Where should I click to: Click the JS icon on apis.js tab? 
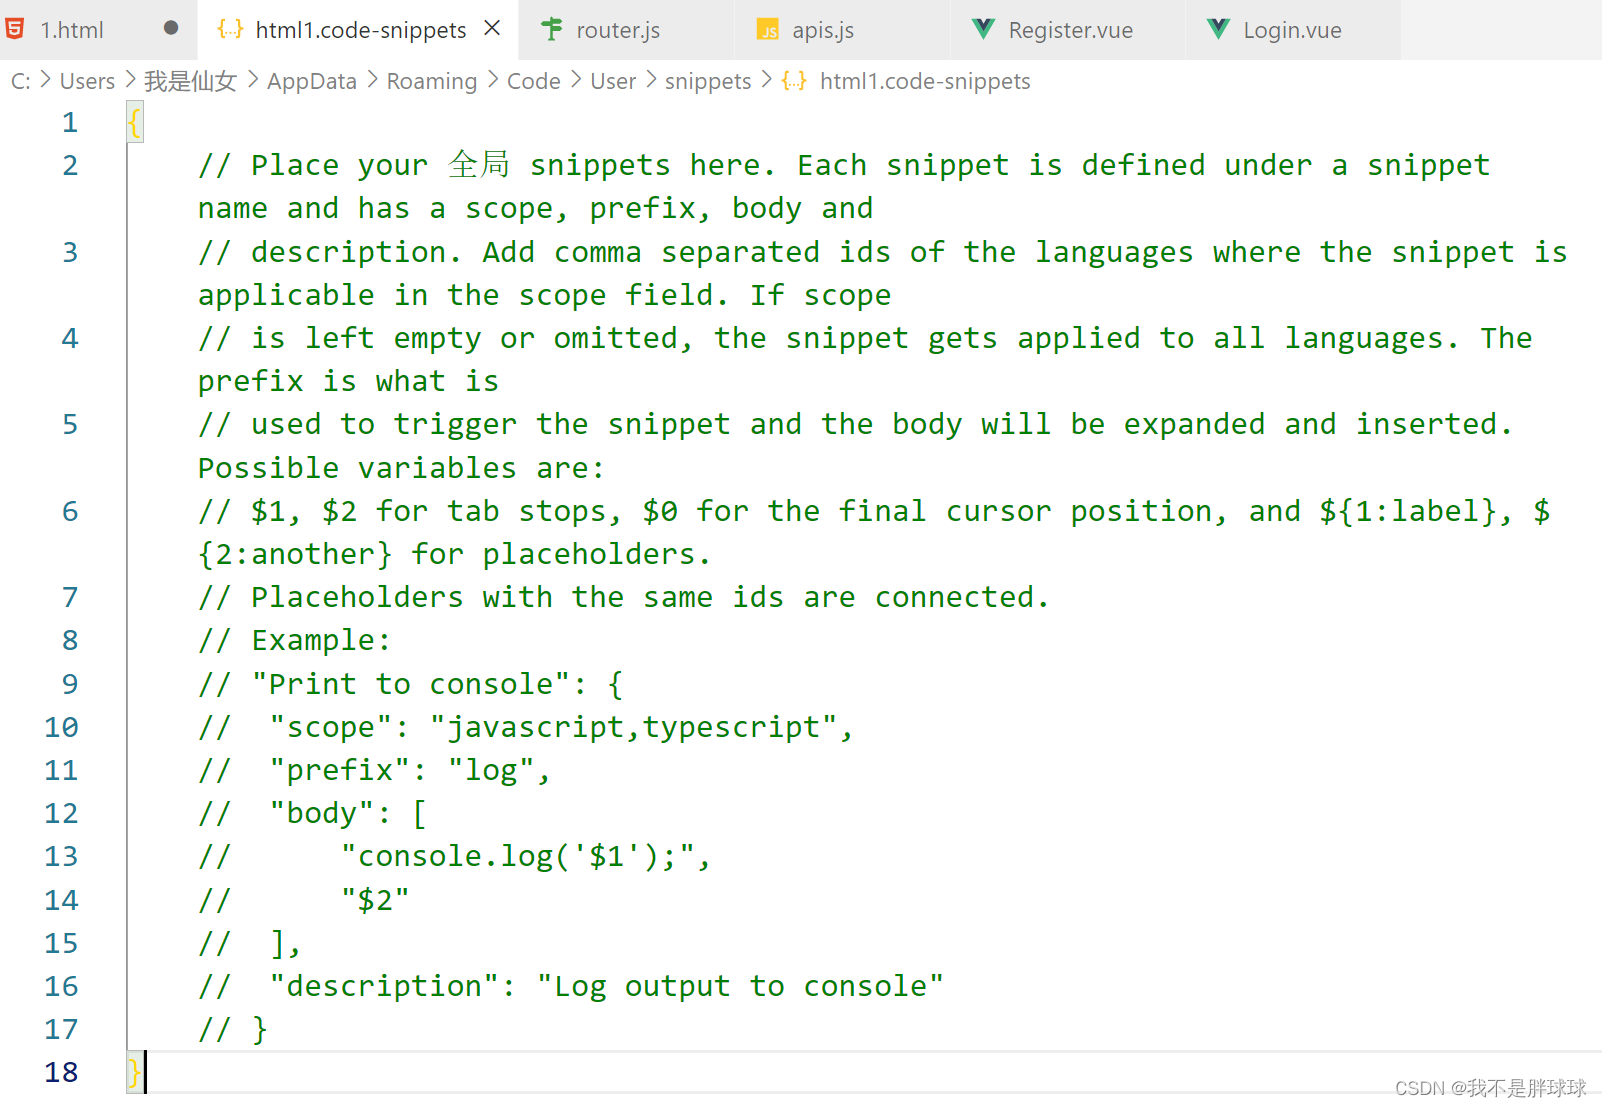pos(767,30)
